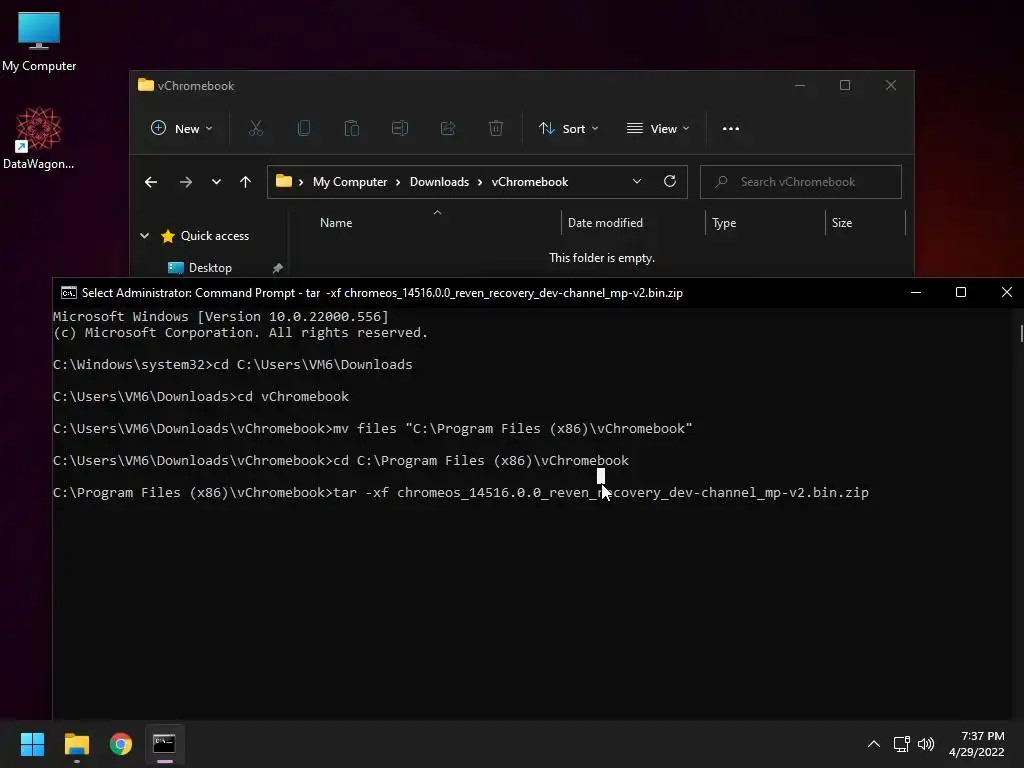
Task: Open clock and date flyout
Action: point(977,744)
